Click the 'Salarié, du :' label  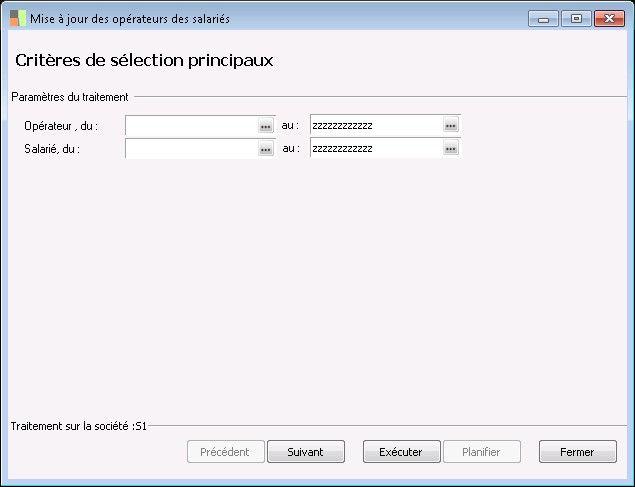(52, 149)
